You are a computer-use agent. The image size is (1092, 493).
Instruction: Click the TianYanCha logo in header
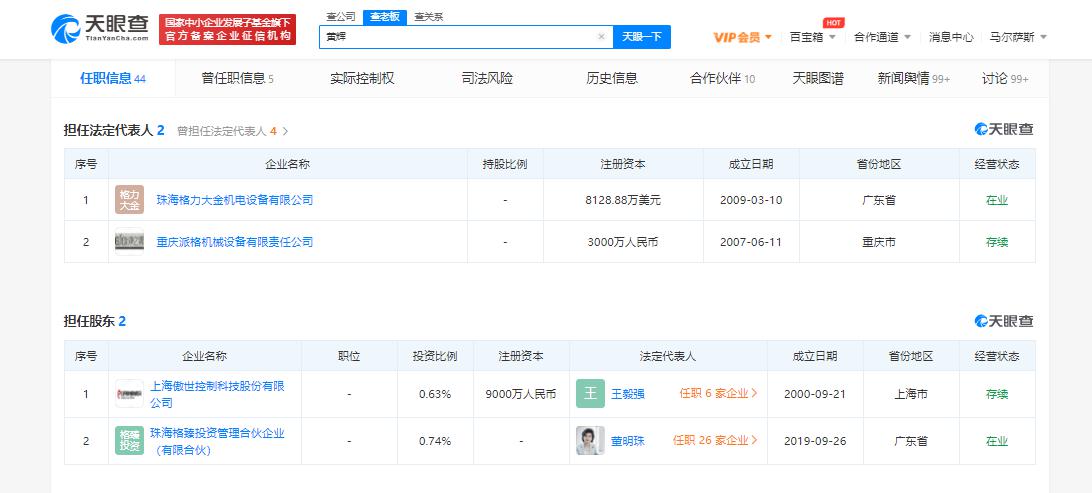coord(101,29)
